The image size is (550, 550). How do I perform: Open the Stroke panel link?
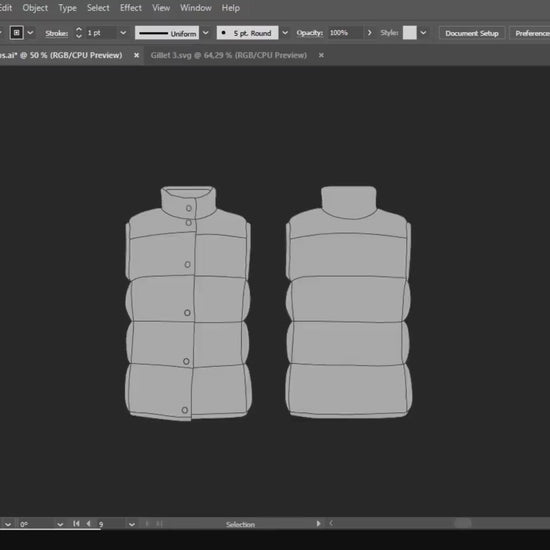coord(56,33)
